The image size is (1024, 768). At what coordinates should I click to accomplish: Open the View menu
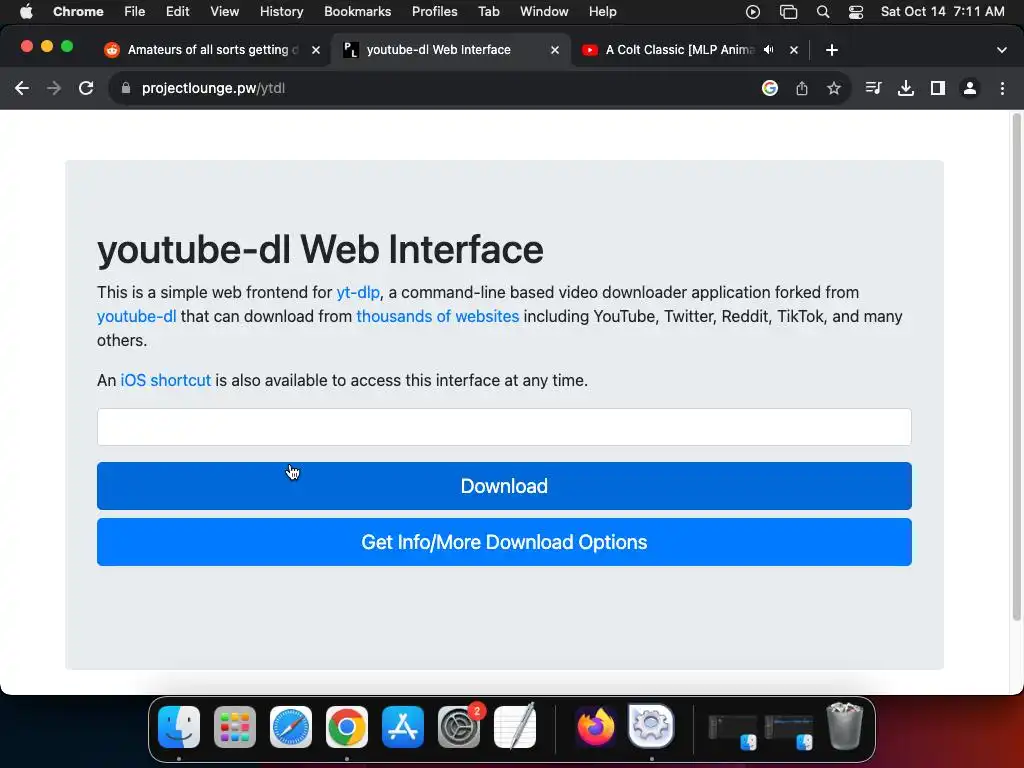tap(224, 12)
